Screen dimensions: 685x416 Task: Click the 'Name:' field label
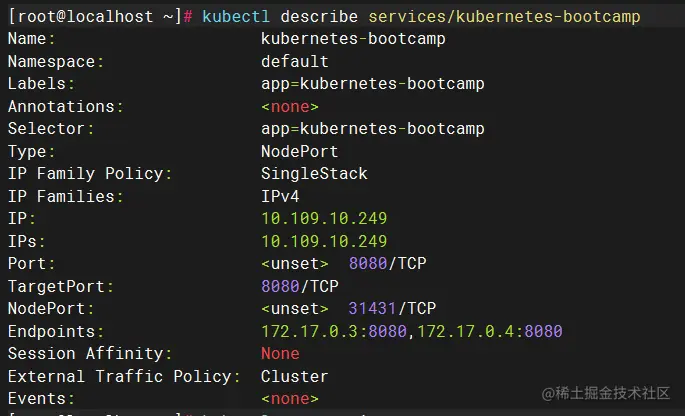[x=31, y=38]
